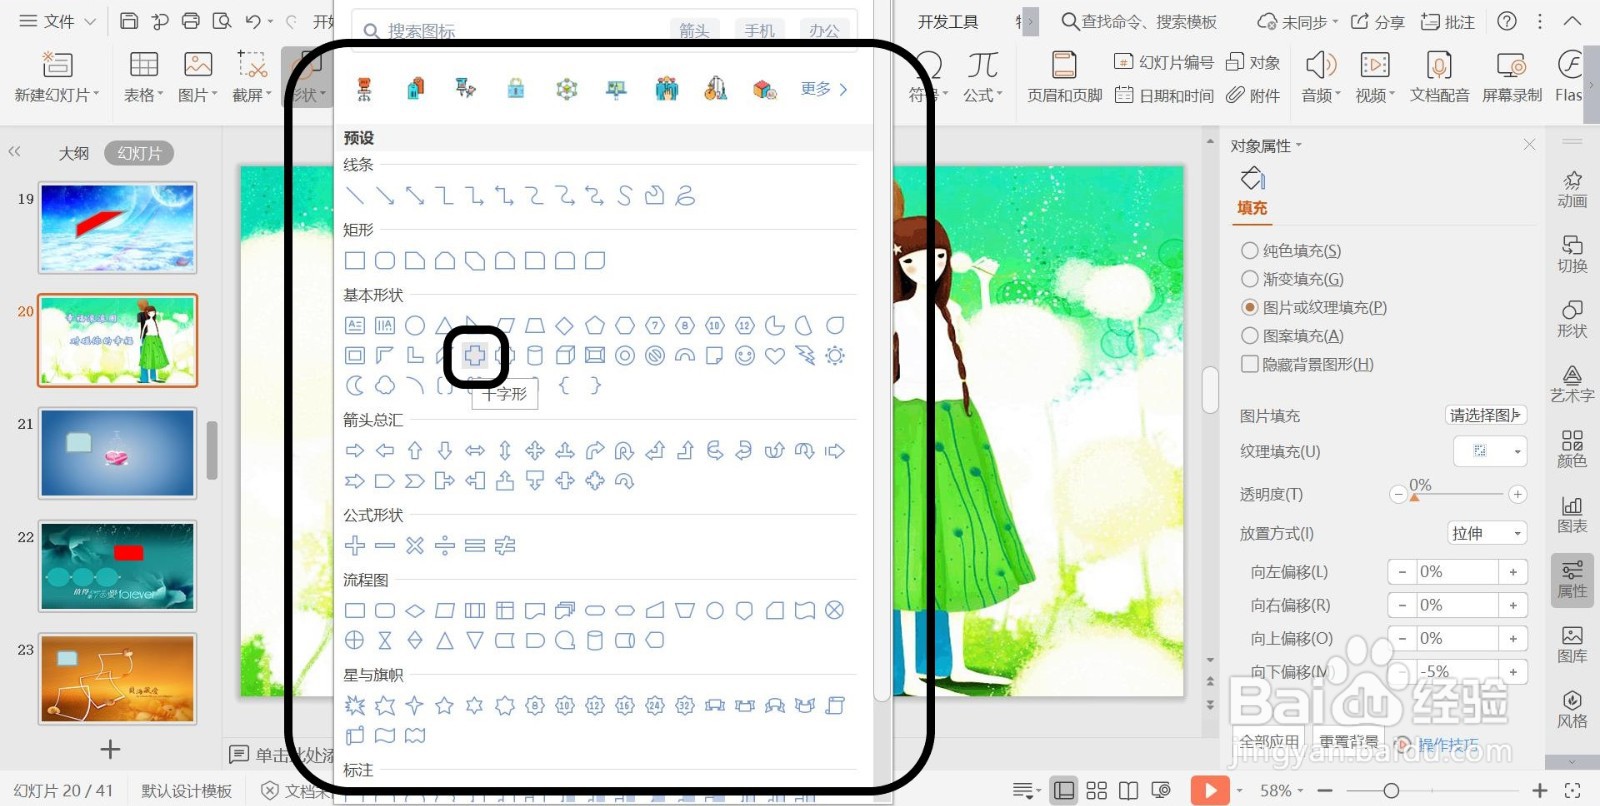This screenshot has width=1600, height=806.
Task: Open the Transition (切换) side panel
Action: (1572, 254)
